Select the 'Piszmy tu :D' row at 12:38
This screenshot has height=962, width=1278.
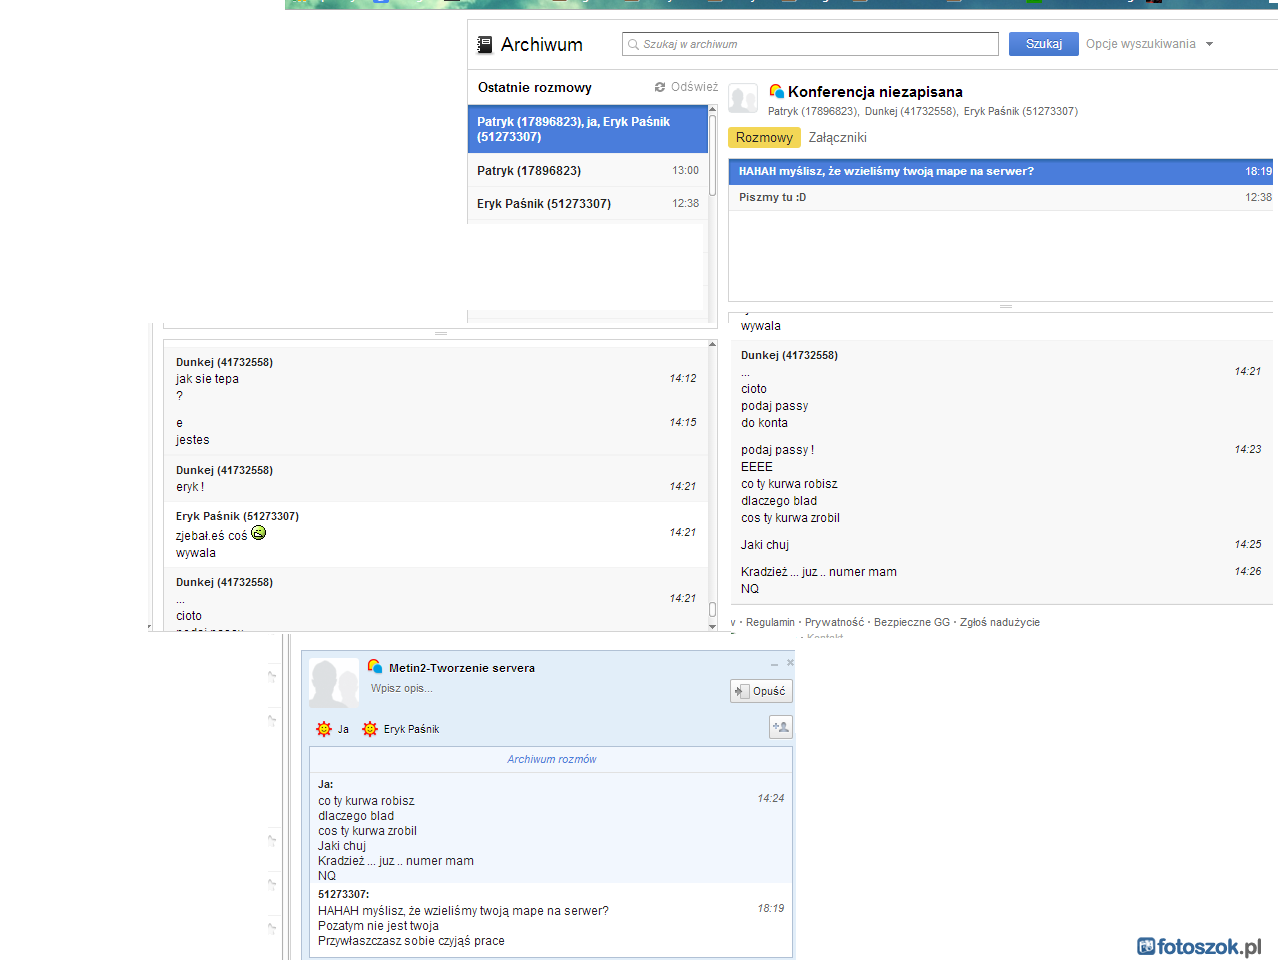tap(1001, 197)
